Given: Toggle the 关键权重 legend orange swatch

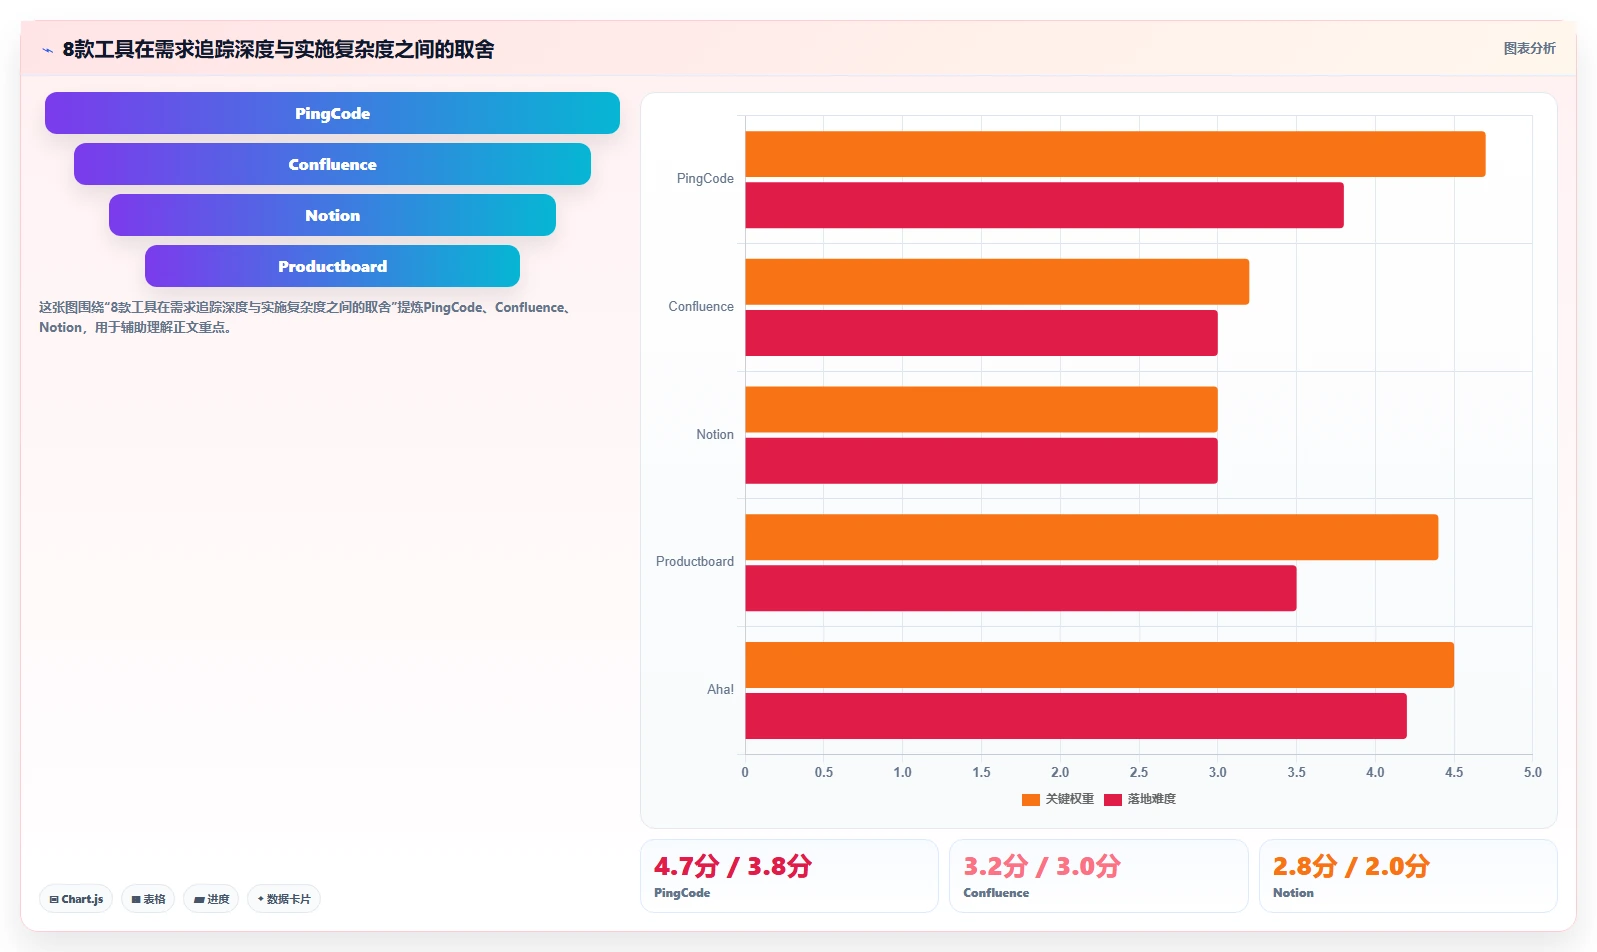Looking at the screenshot, I should pyautogui.click(x=1031, y=799).
